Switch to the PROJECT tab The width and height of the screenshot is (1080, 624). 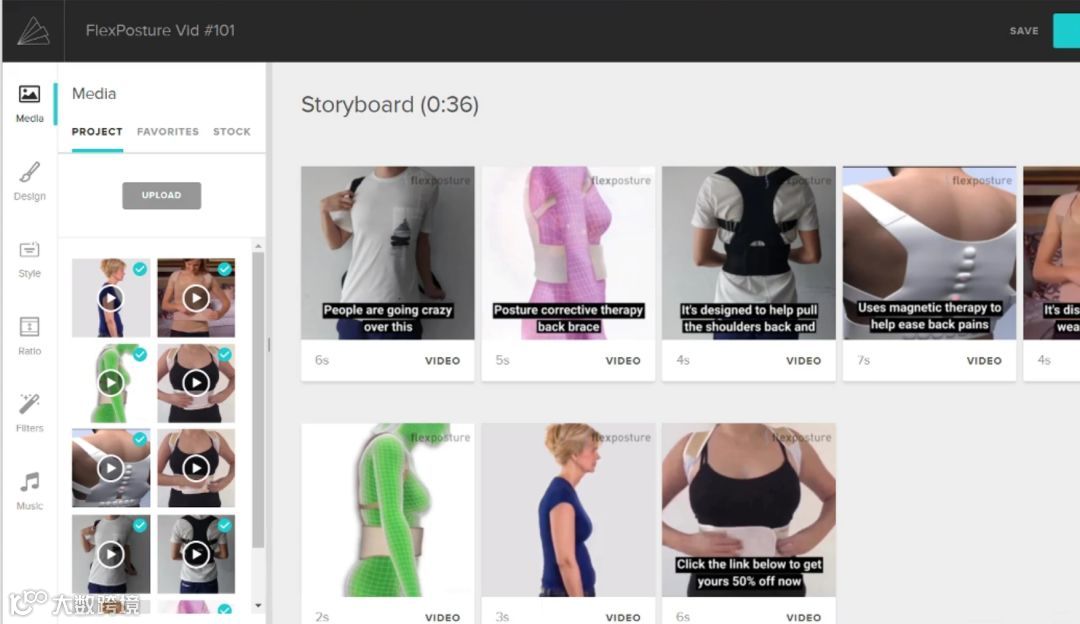point(97,132)
